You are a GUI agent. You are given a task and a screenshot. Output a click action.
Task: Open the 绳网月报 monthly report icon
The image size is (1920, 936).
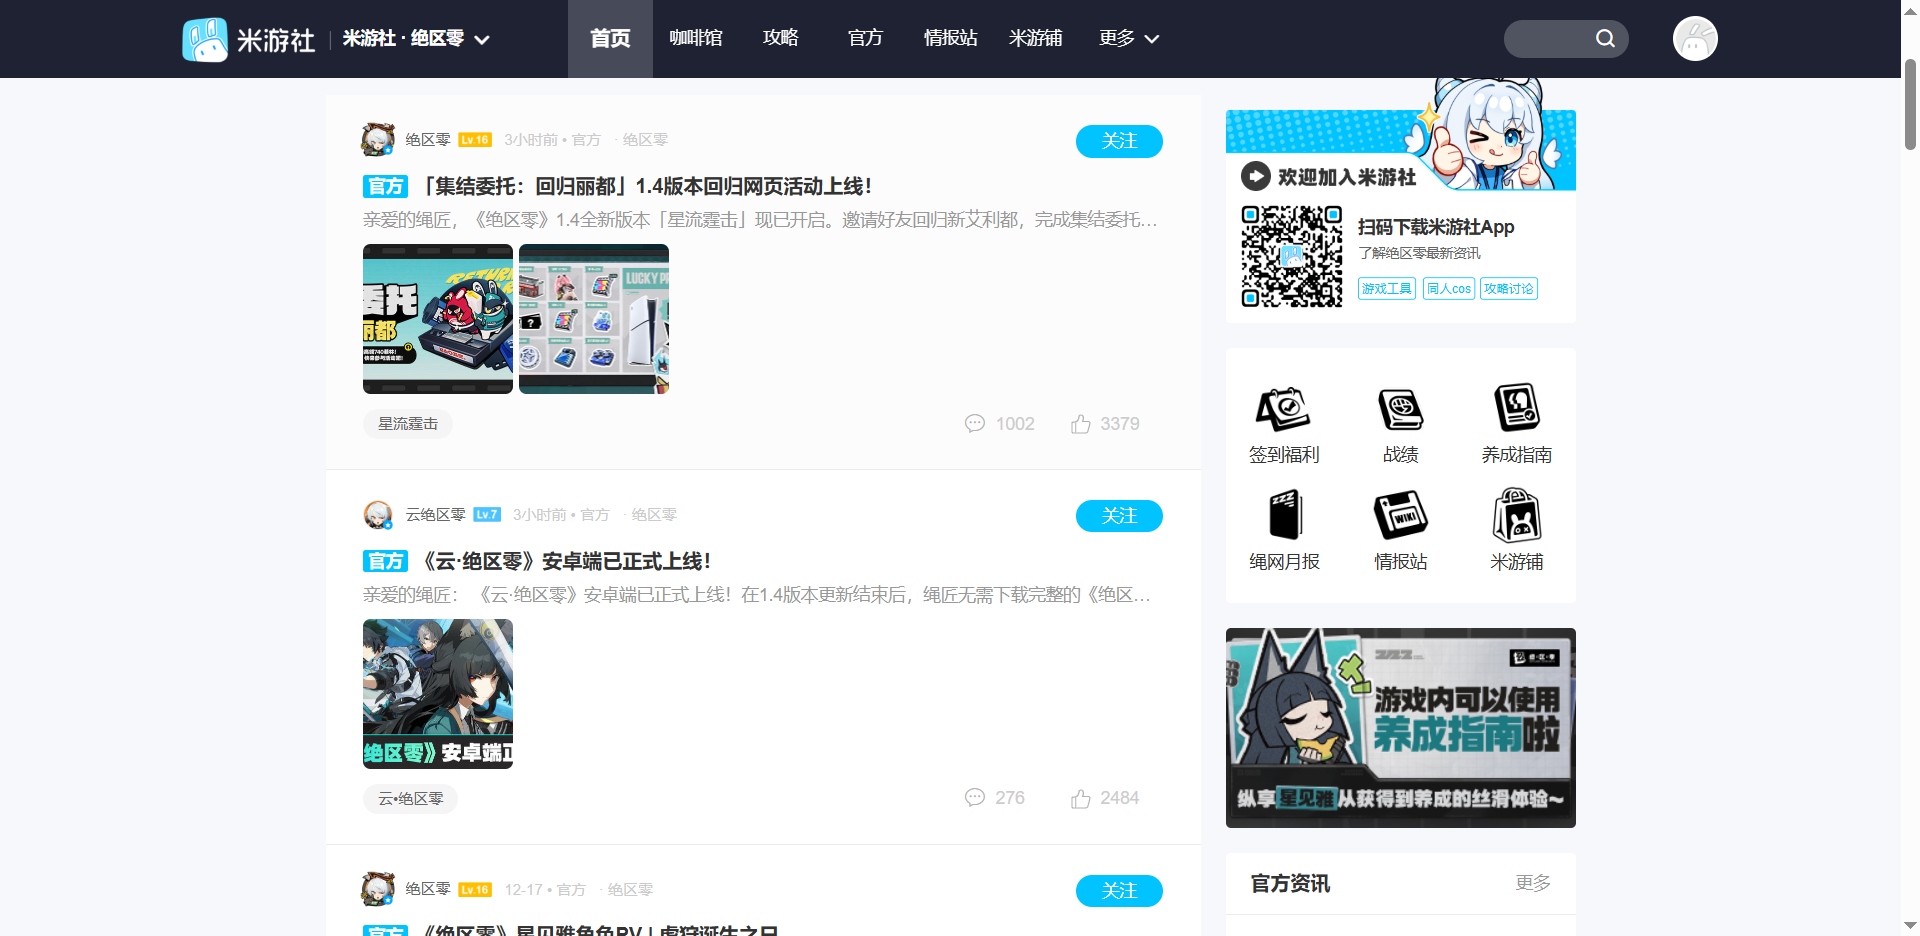[x=1284, y=515]
